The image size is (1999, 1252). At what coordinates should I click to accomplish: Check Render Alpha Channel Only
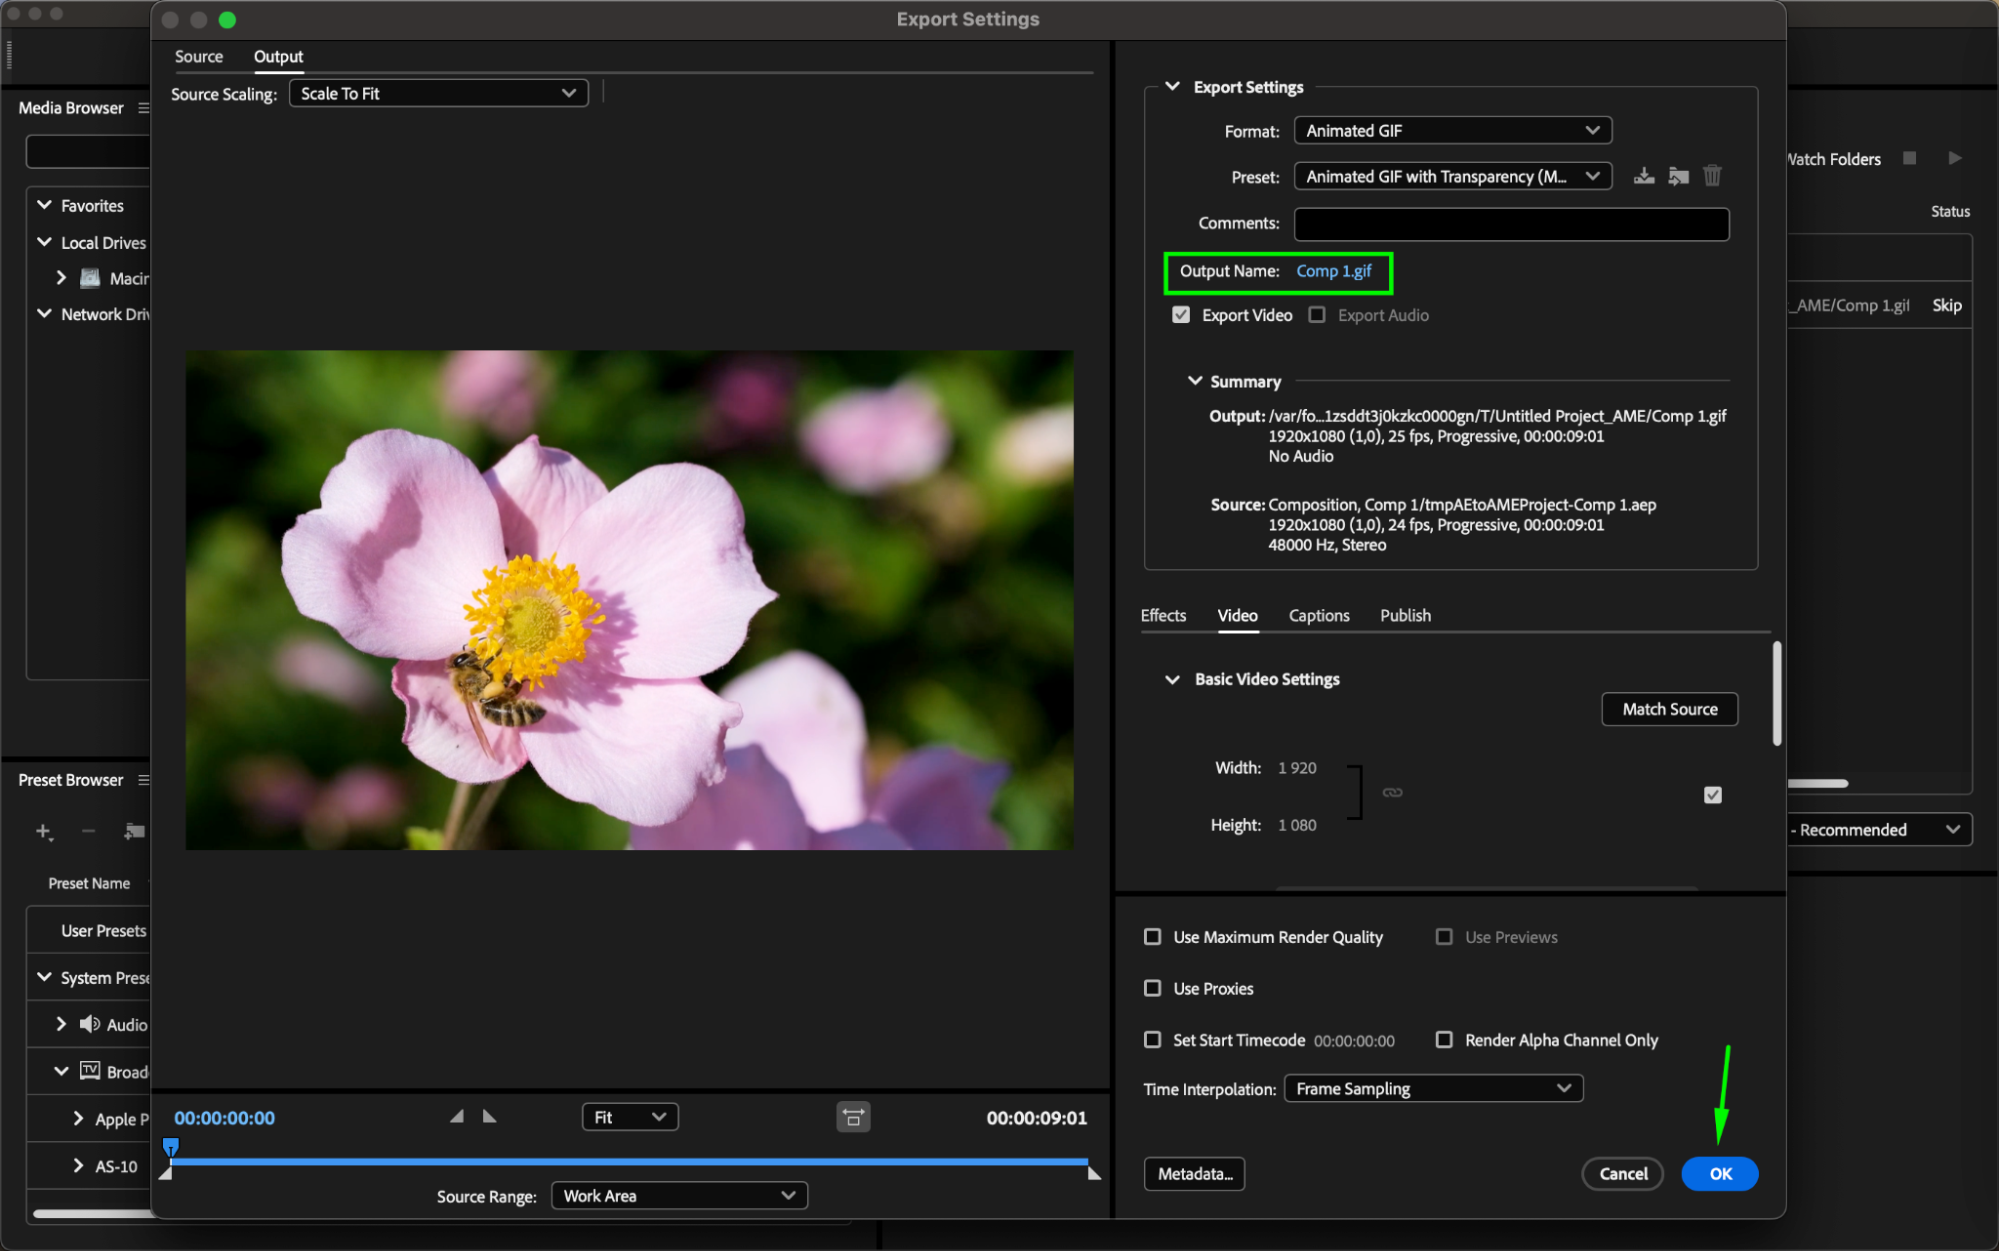tap(1444, 1040)
